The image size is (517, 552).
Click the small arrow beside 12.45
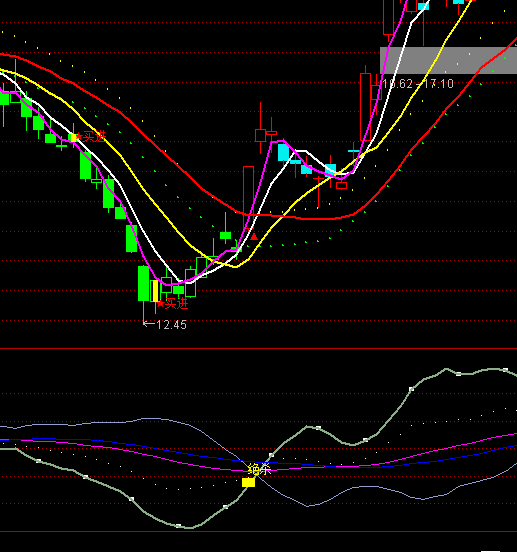149,324
